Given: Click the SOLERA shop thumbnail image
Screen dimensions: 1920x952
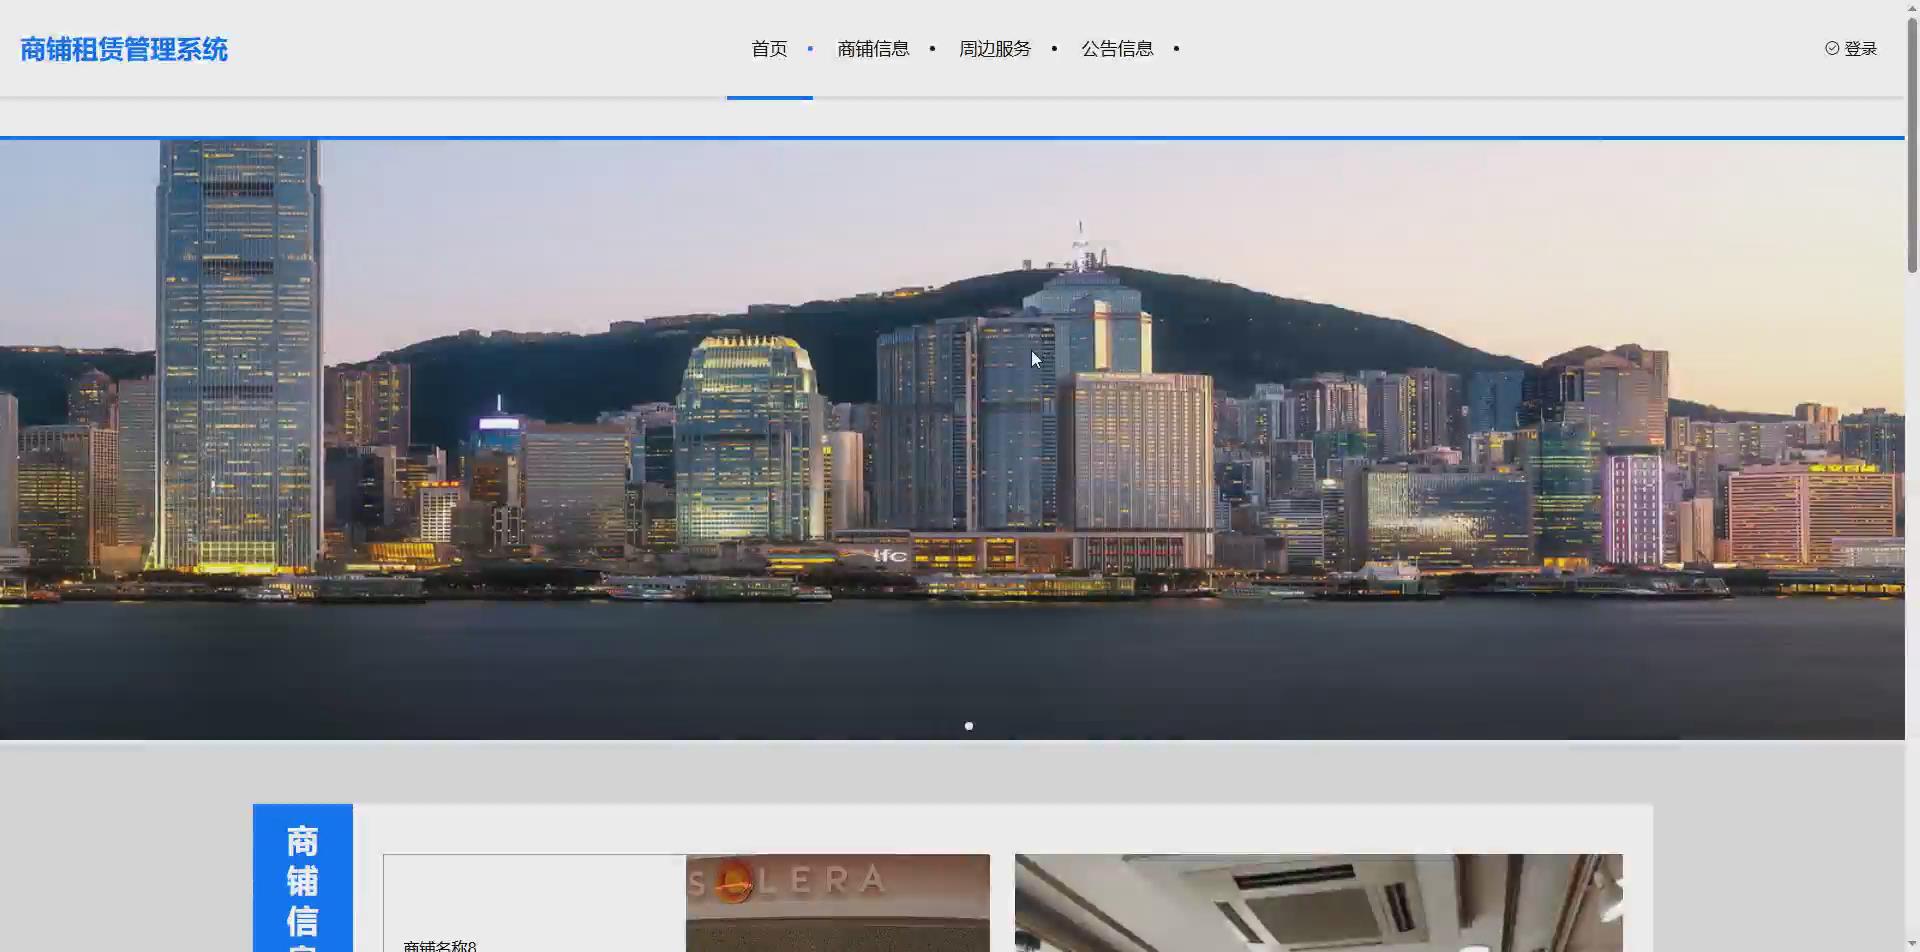Looking at the screenshot, I should 837,901.
